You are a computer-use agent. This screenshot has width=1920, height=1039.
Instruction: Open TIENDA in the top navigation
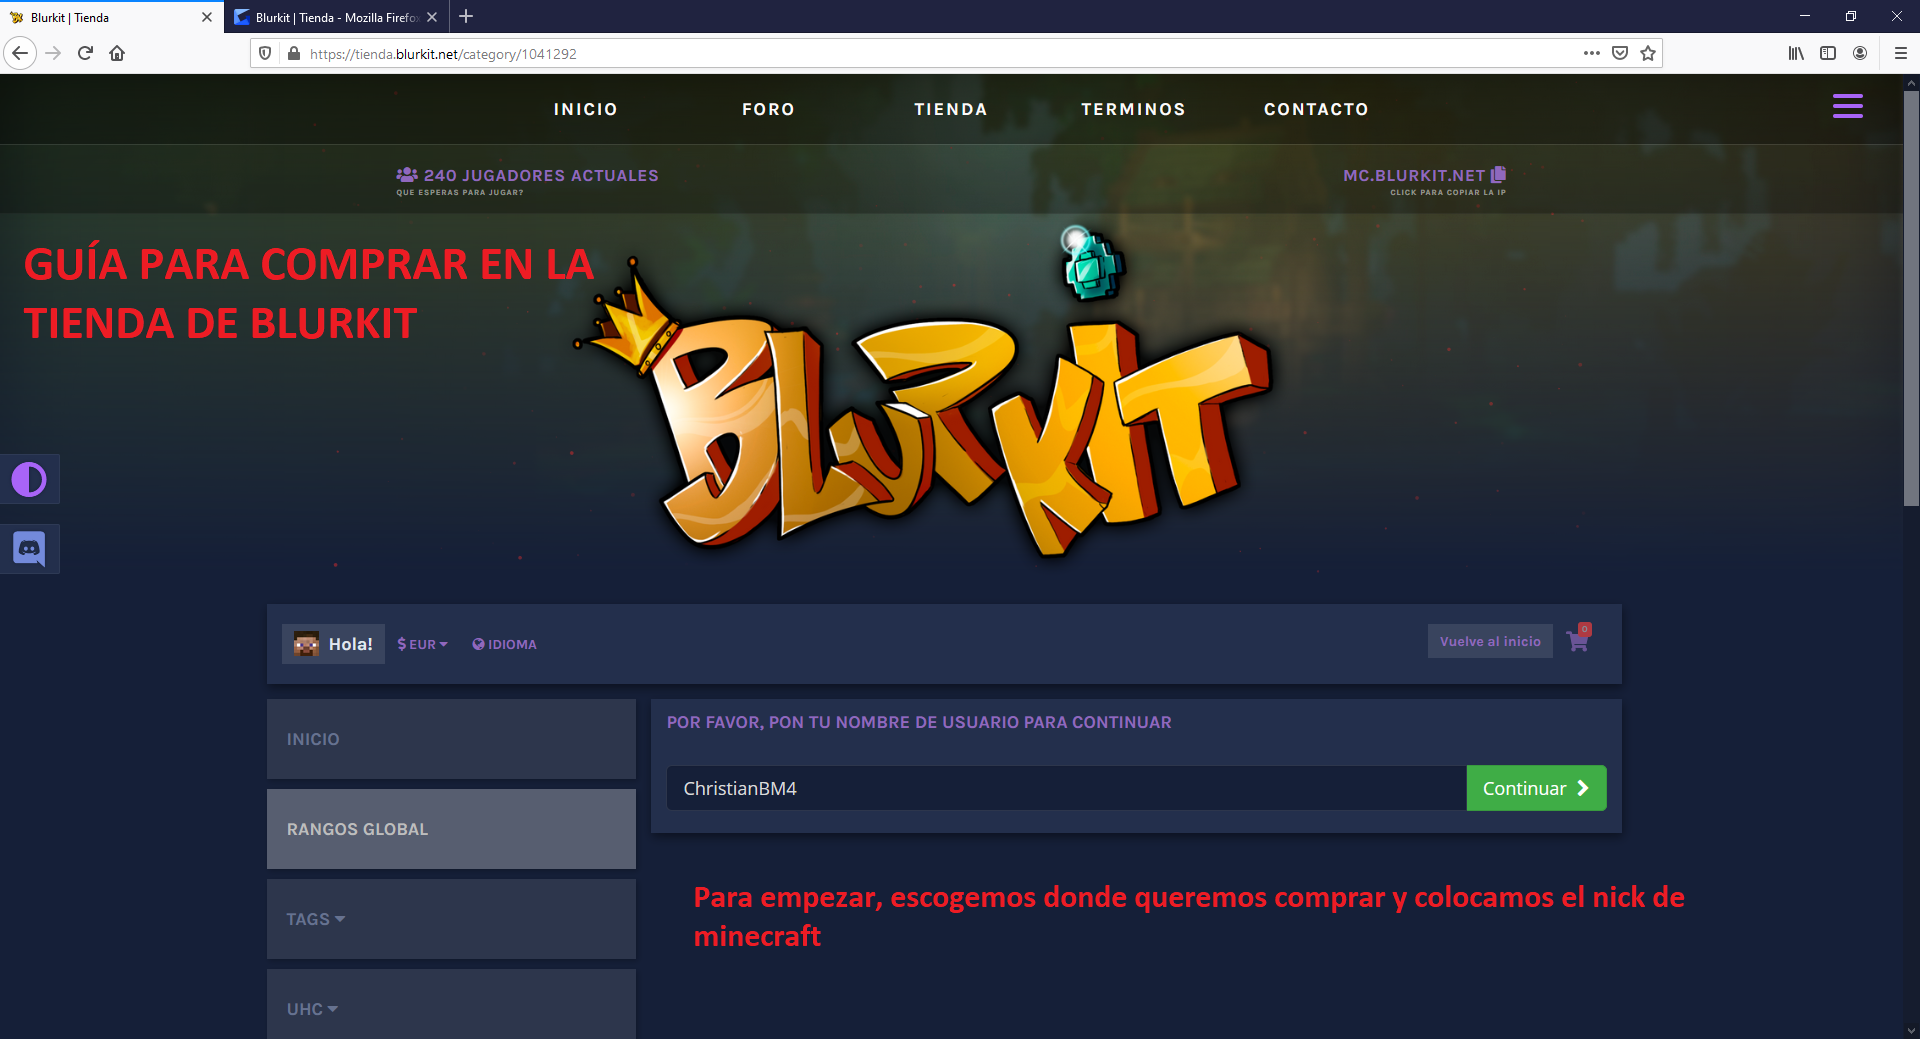[951, 109]
